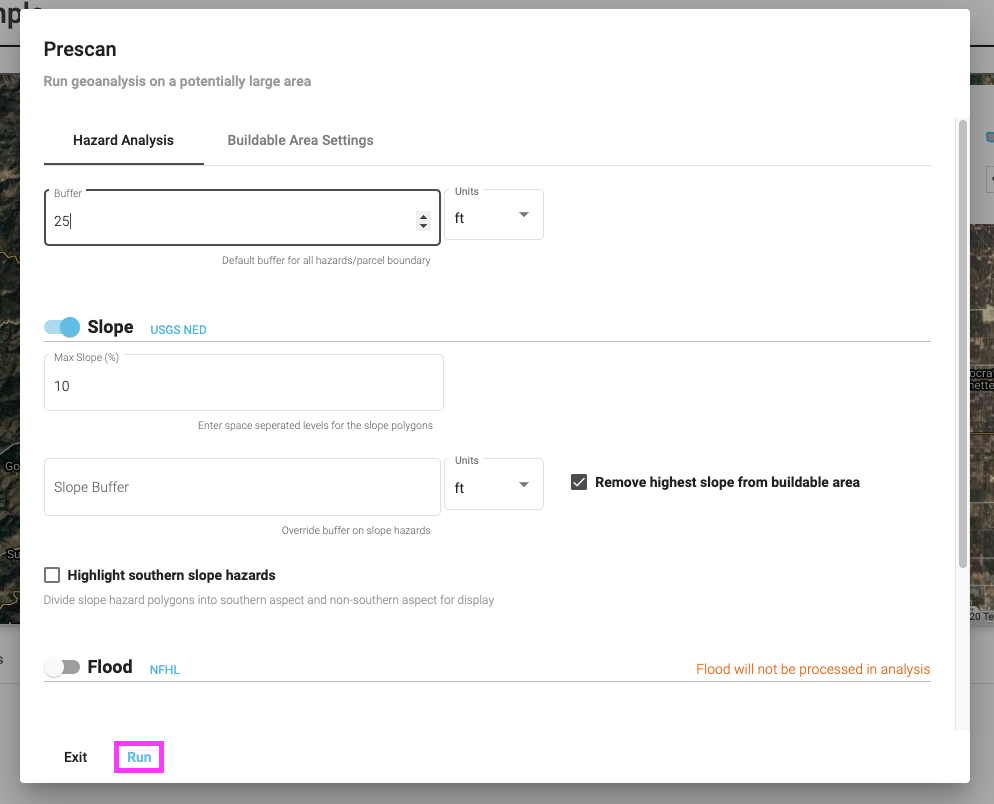Screen dimensions: 994x804
Task: Click the dialog's vertical scrollbar
Action: (962, 344)
